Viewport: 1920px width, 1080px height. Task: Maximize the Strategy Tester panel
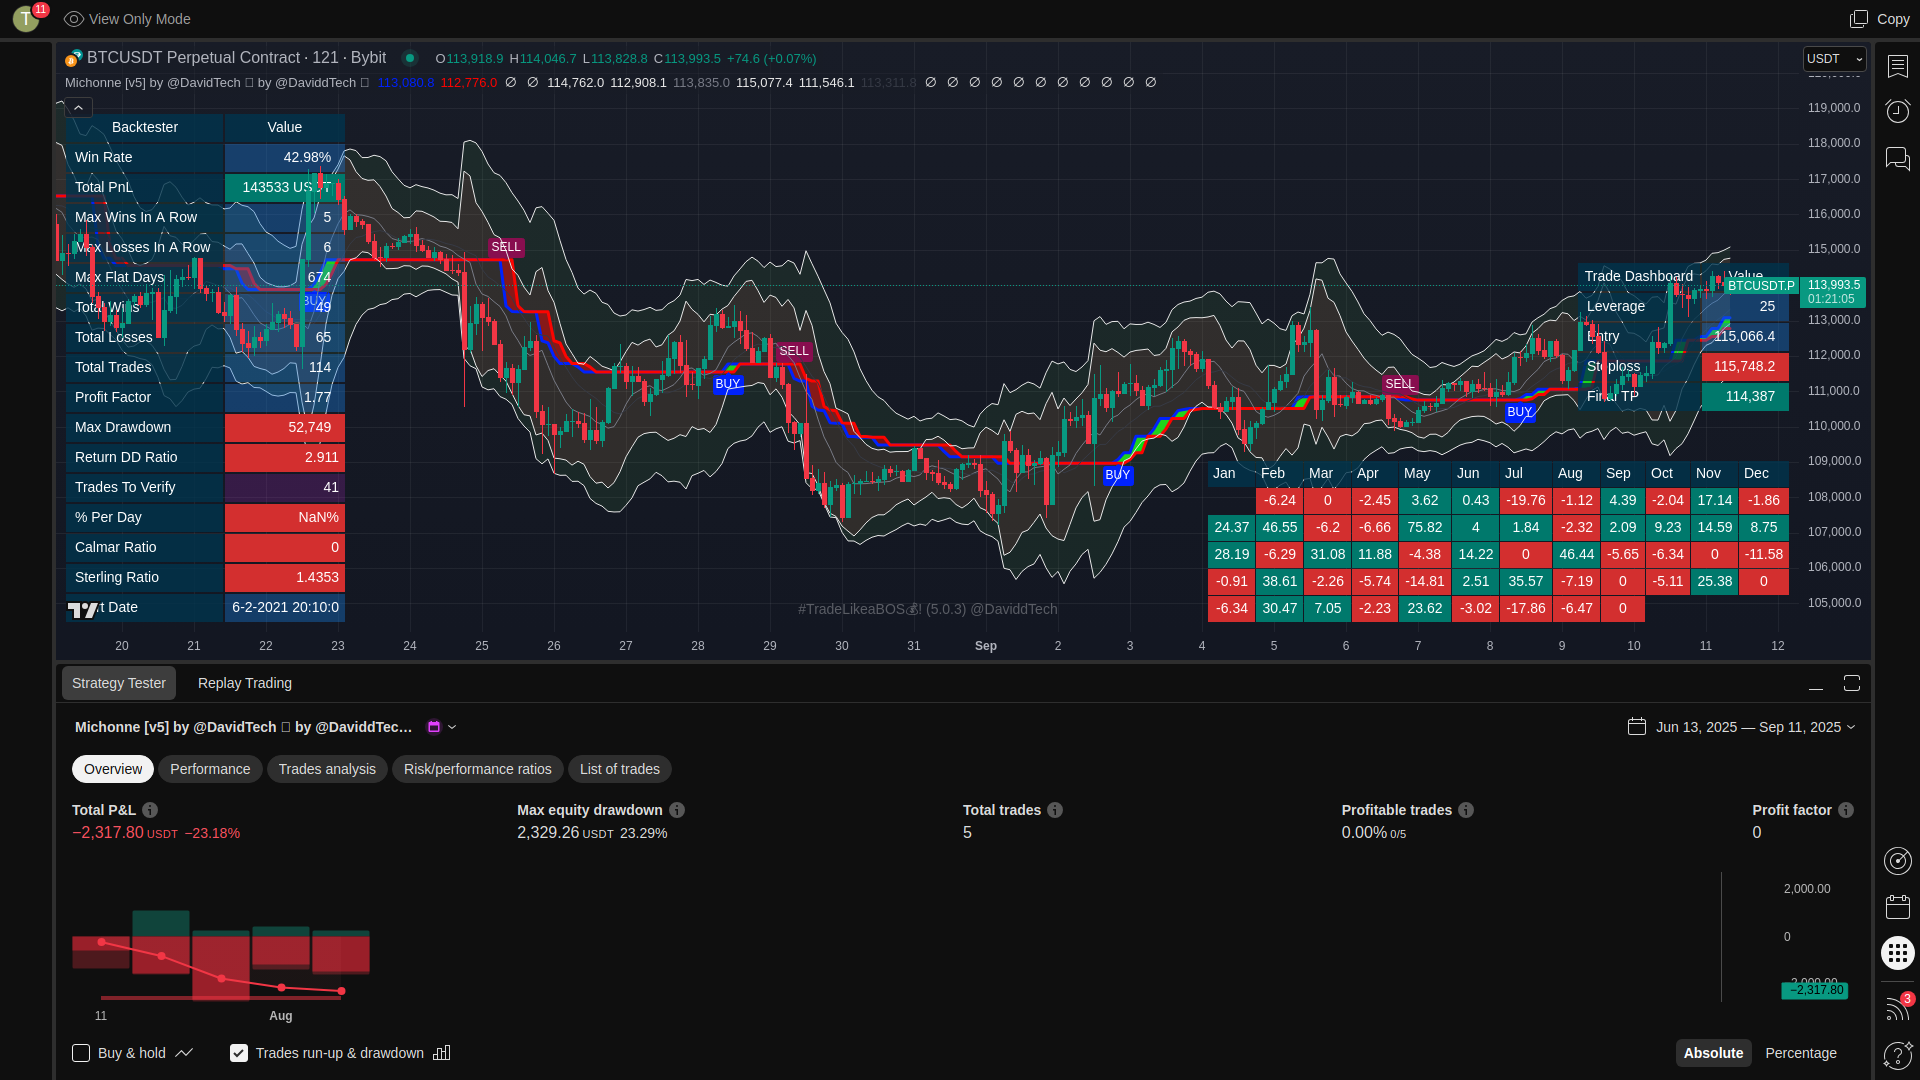point(1852,683)
